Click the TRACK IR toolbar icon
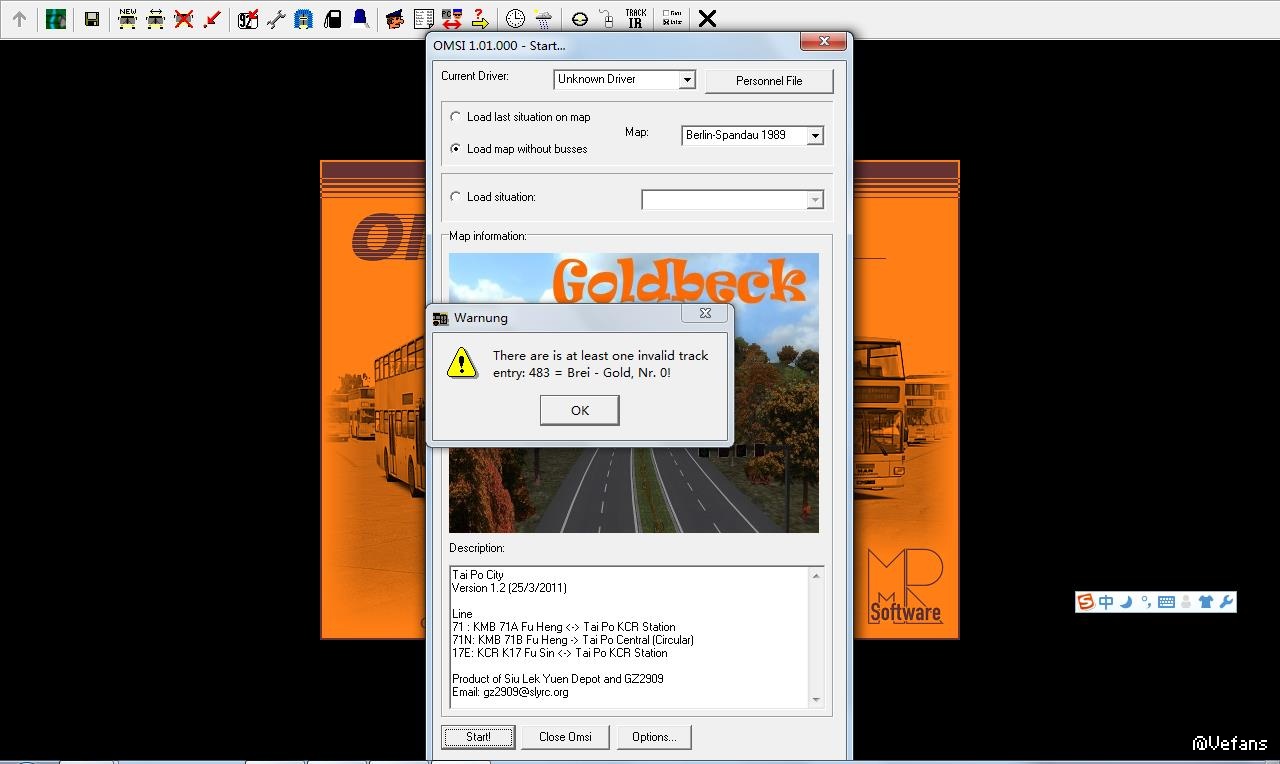This screenshot has height=764, width=1280. pyautogui.click(x=635, y=19)
